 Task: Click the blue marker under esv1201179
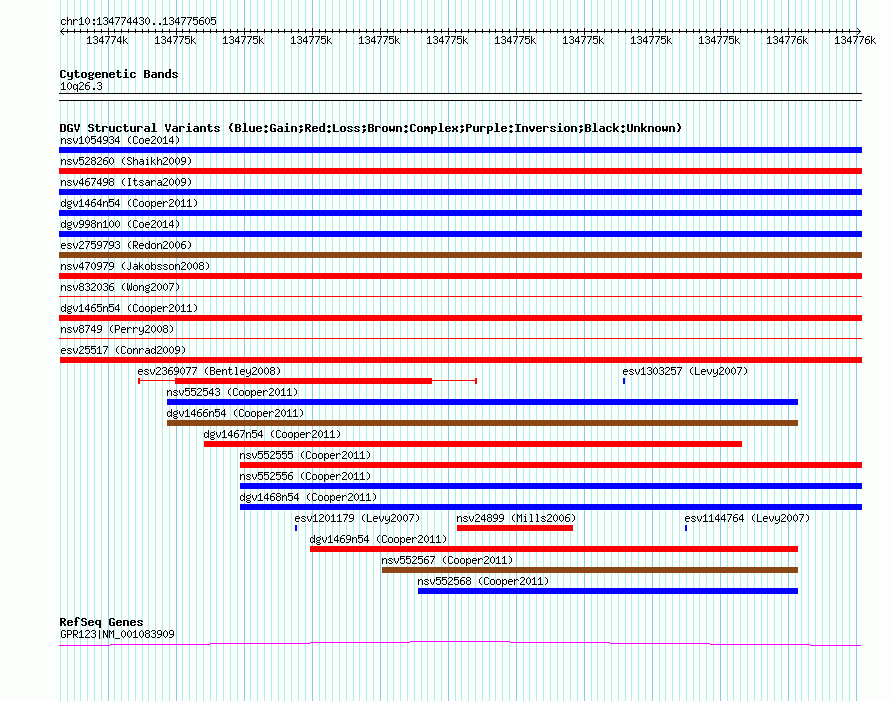296,528
